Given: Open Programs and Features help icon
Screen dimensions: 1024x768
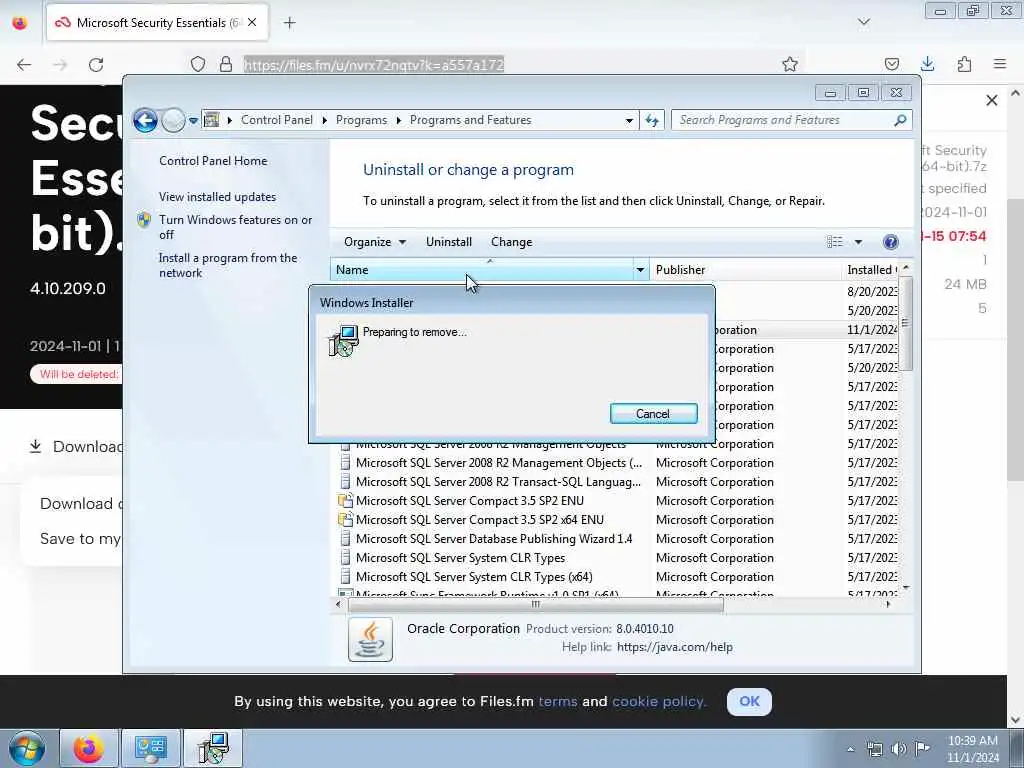Looking at the screenshot, I should (x=890, y=242).
